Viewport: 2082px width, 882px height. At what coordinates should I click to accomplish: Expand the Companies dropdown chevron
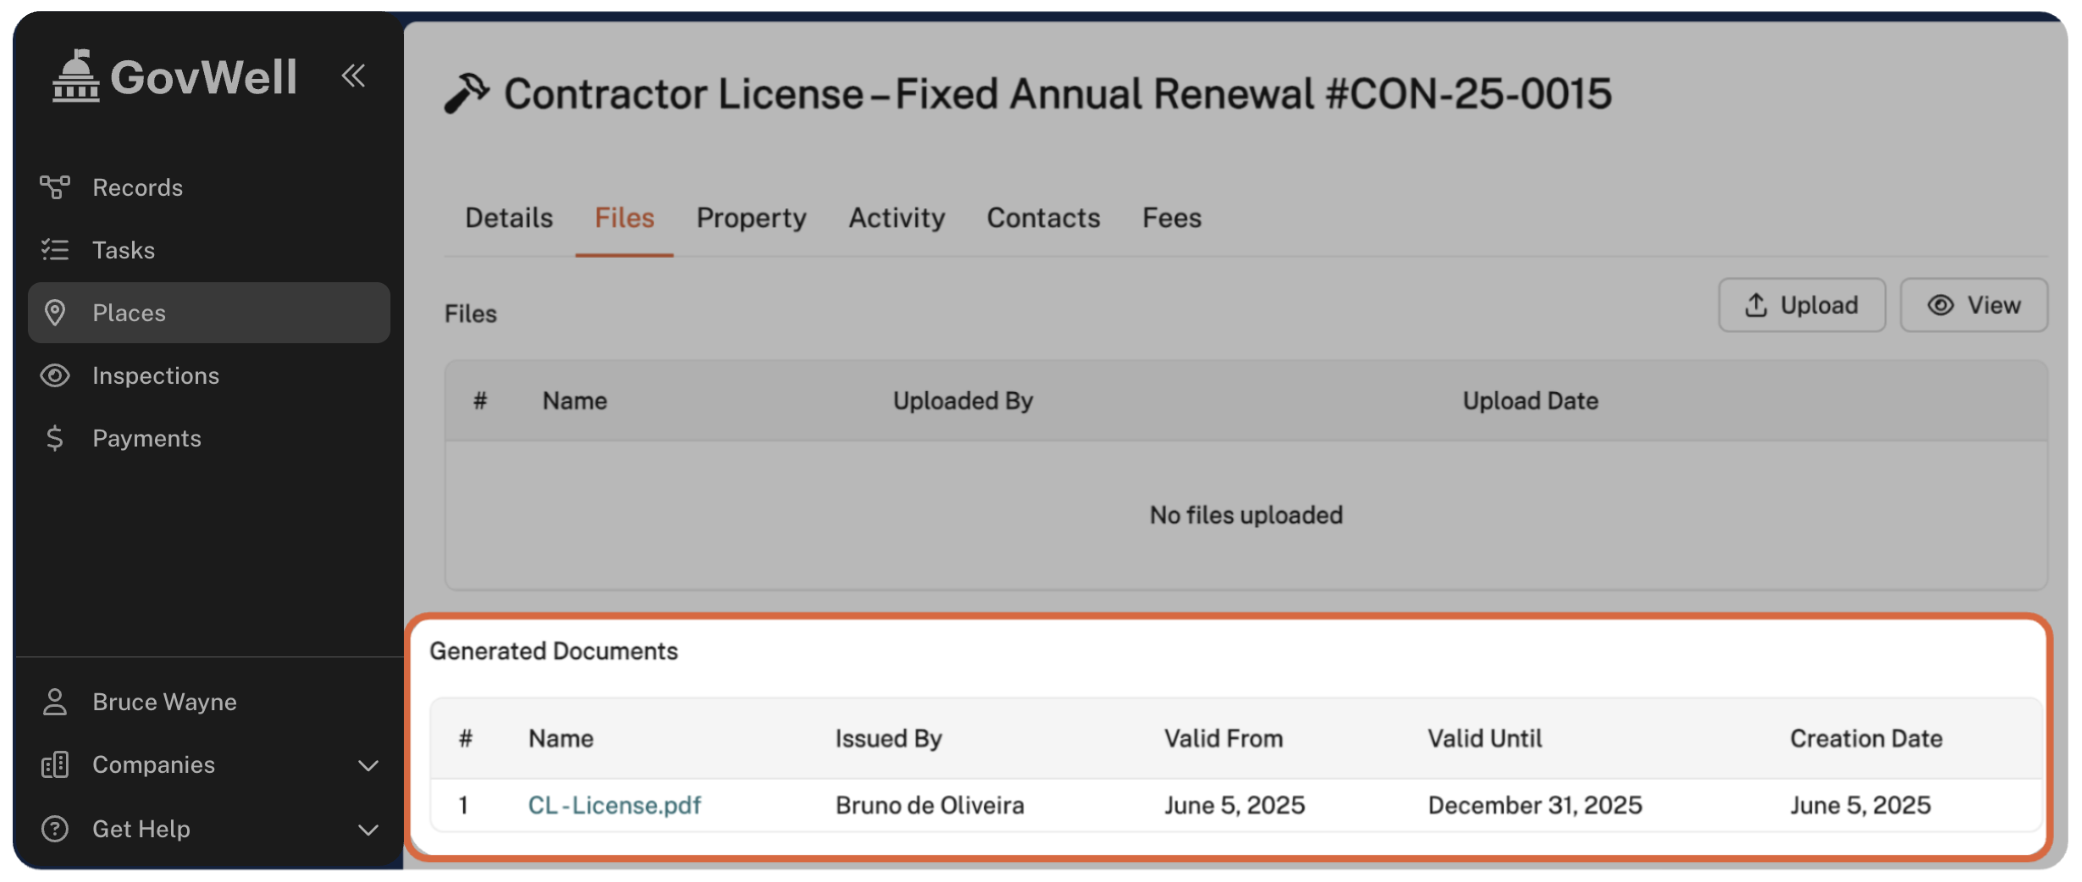[x=368, y=766]
